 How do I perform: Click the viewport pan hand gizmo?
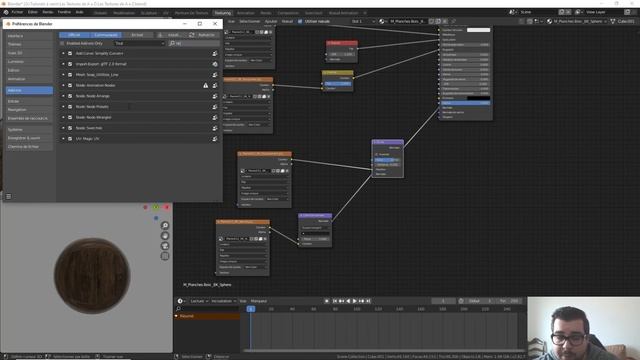point(165,236)
